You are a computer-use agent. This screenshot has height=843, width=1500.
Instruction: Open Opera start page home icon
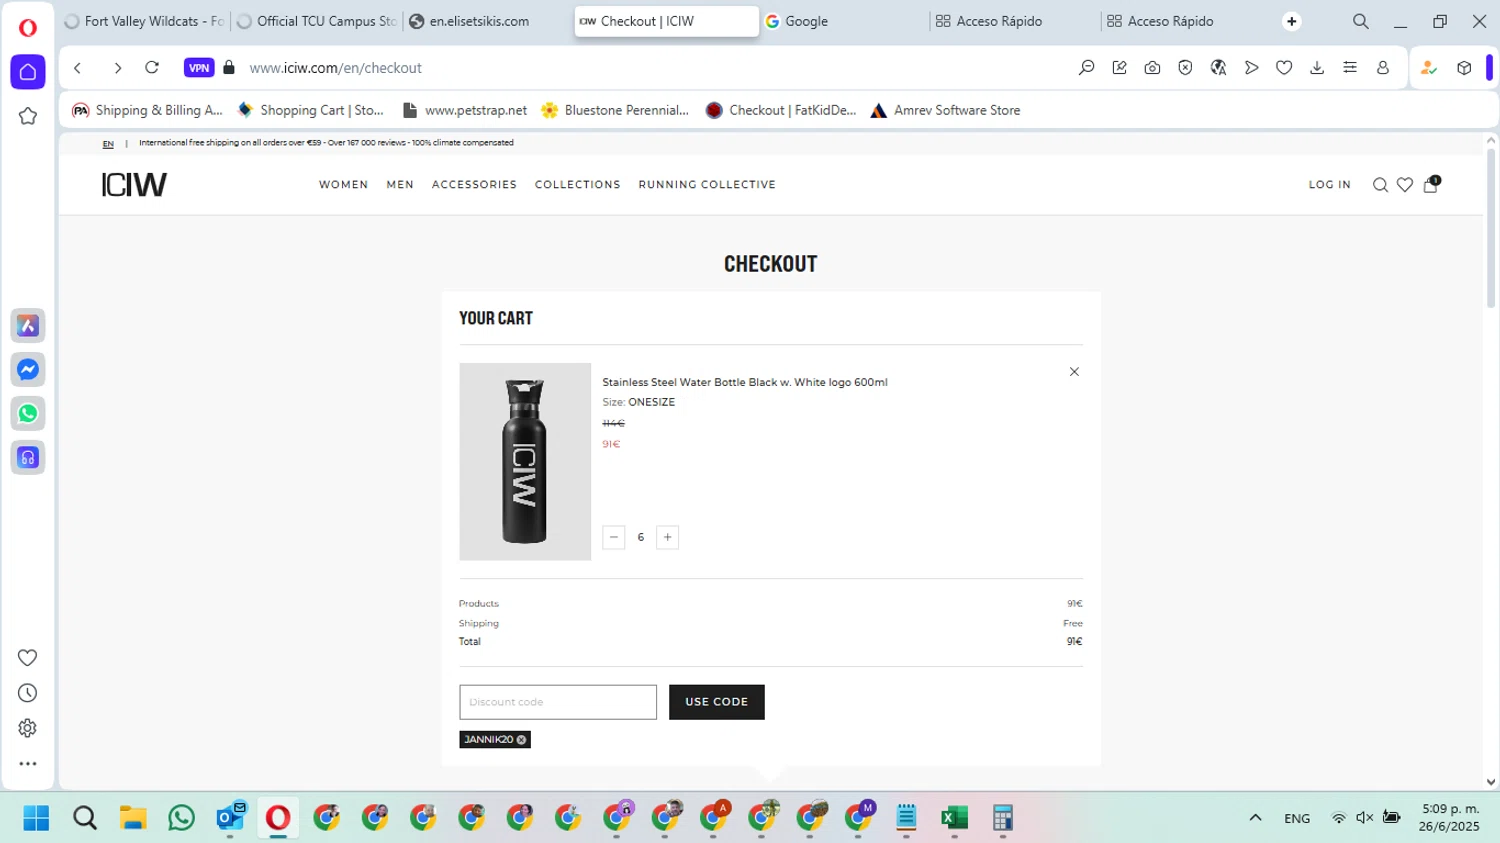[28, 72]
